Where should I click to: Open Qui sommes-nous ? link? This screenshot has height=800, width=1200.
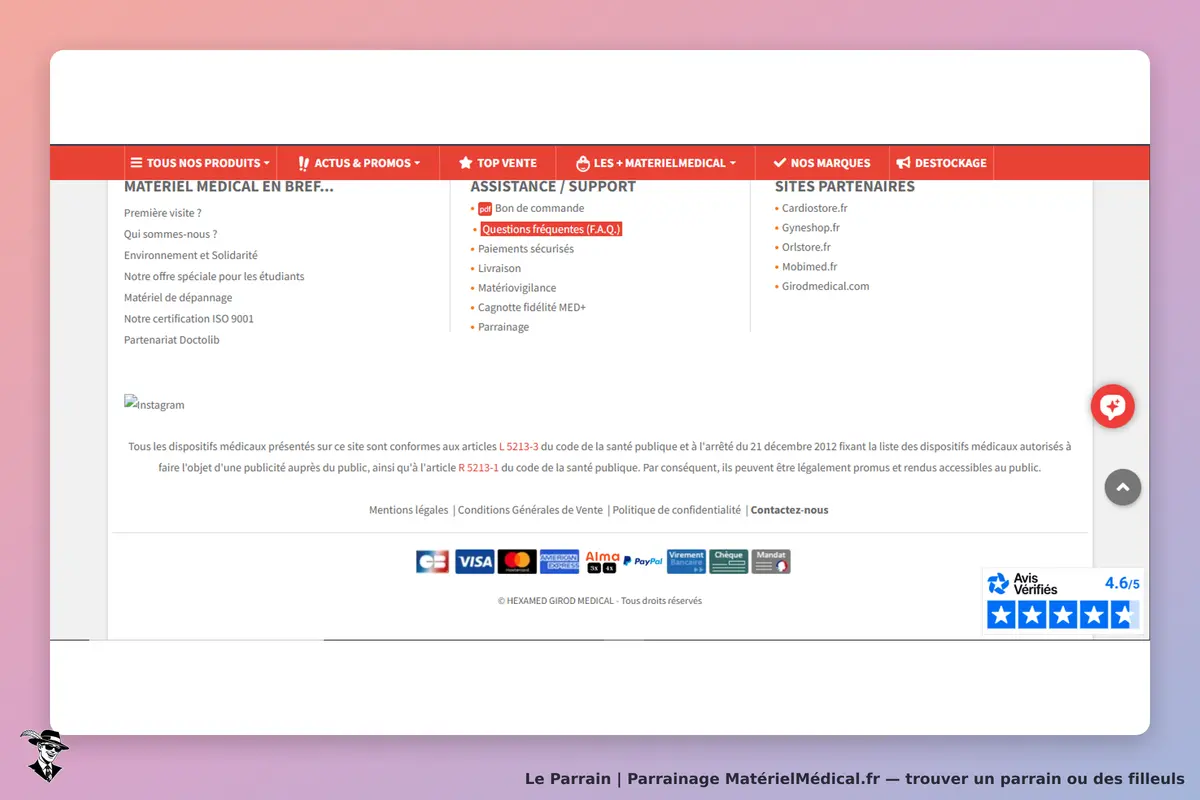171,234
